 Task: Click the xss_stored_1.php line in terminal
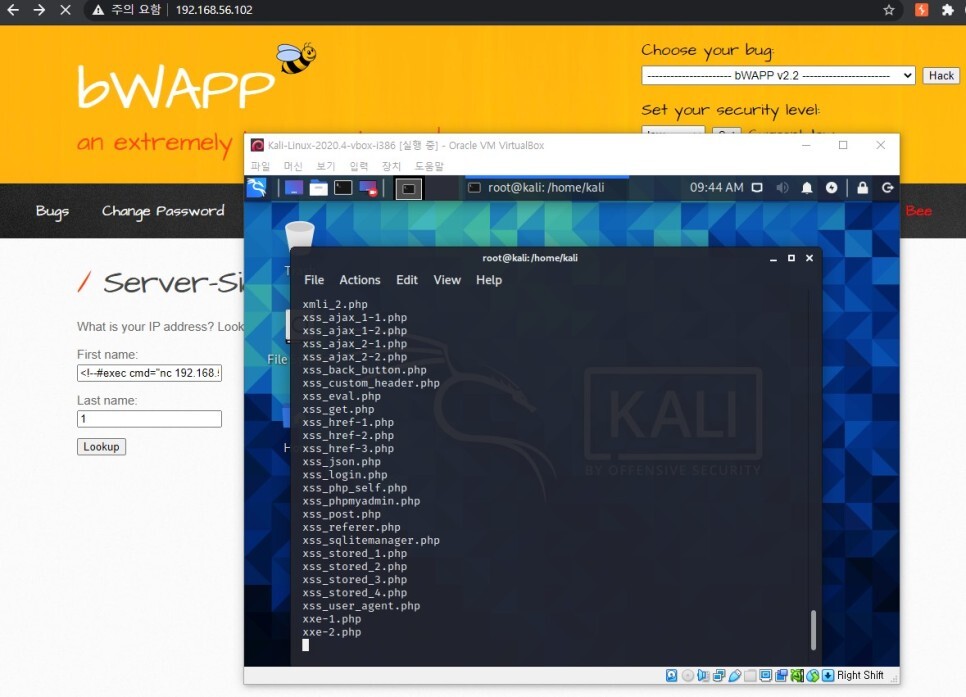(355, 553)
